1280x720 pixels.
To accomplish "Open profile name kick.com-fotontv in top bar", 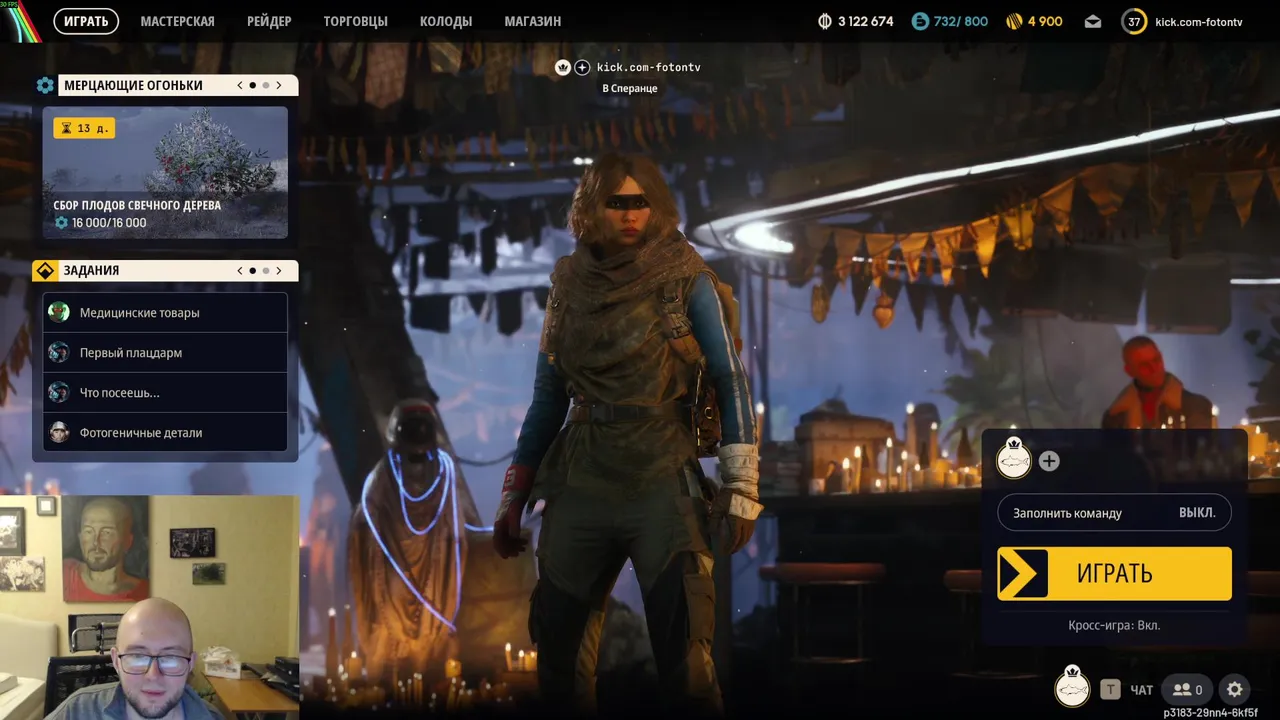I will [1198, 22].
